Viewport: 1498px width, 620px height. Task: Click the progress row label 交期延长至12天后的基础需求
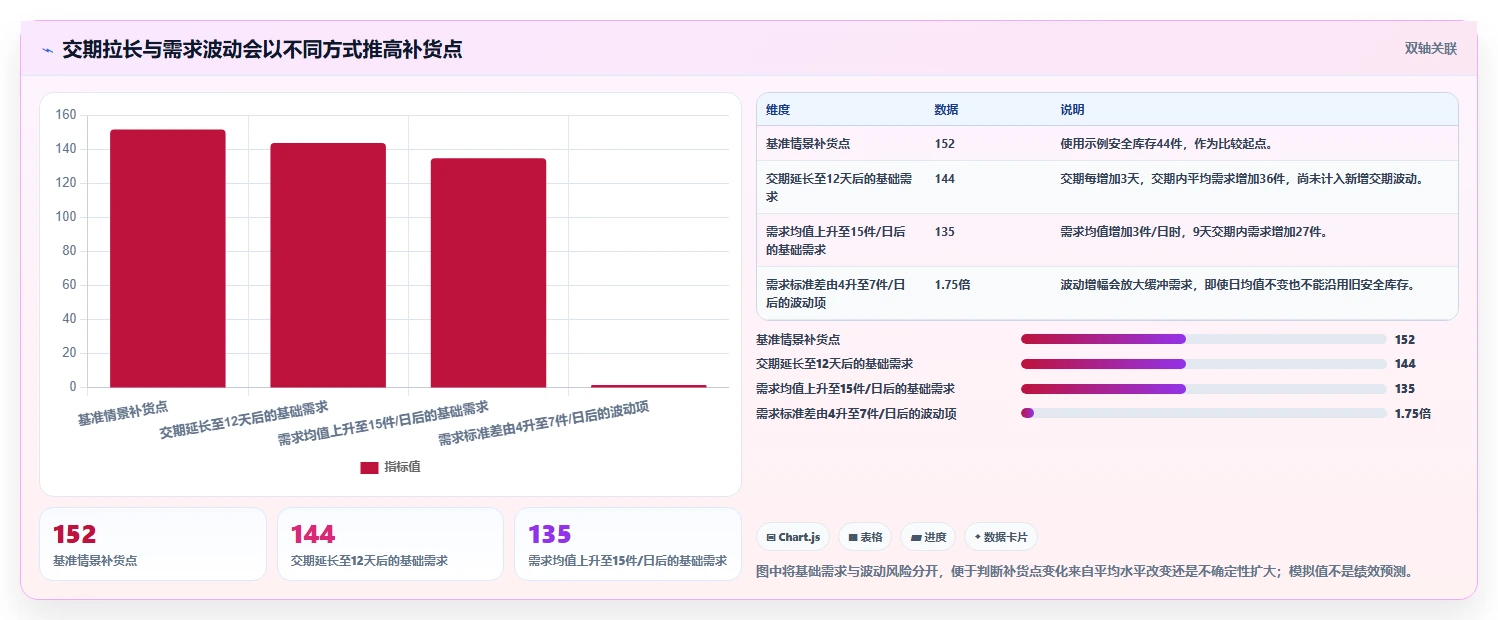[x=834, y=364]
